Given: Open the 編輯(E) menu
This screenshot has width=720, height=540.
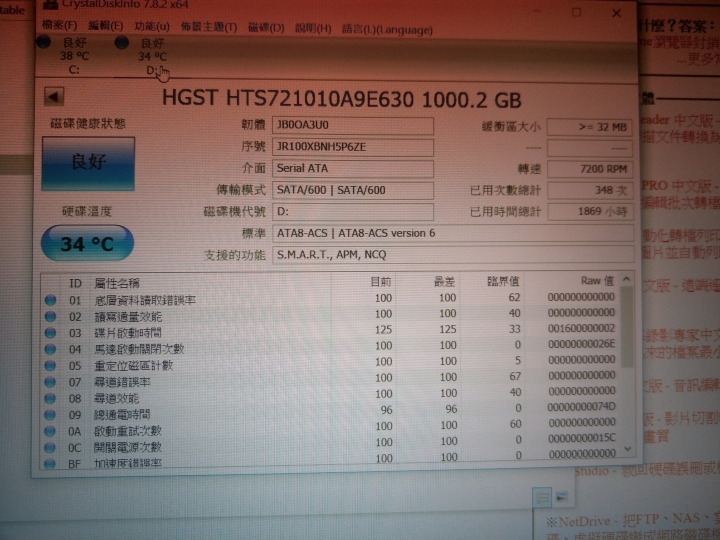Looking at the screenshot, I should point(106,26).
